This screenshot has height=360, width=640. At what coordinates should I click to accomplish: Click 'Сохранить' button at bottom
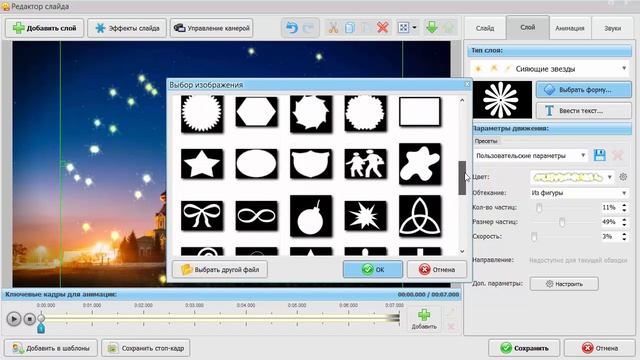524,348
